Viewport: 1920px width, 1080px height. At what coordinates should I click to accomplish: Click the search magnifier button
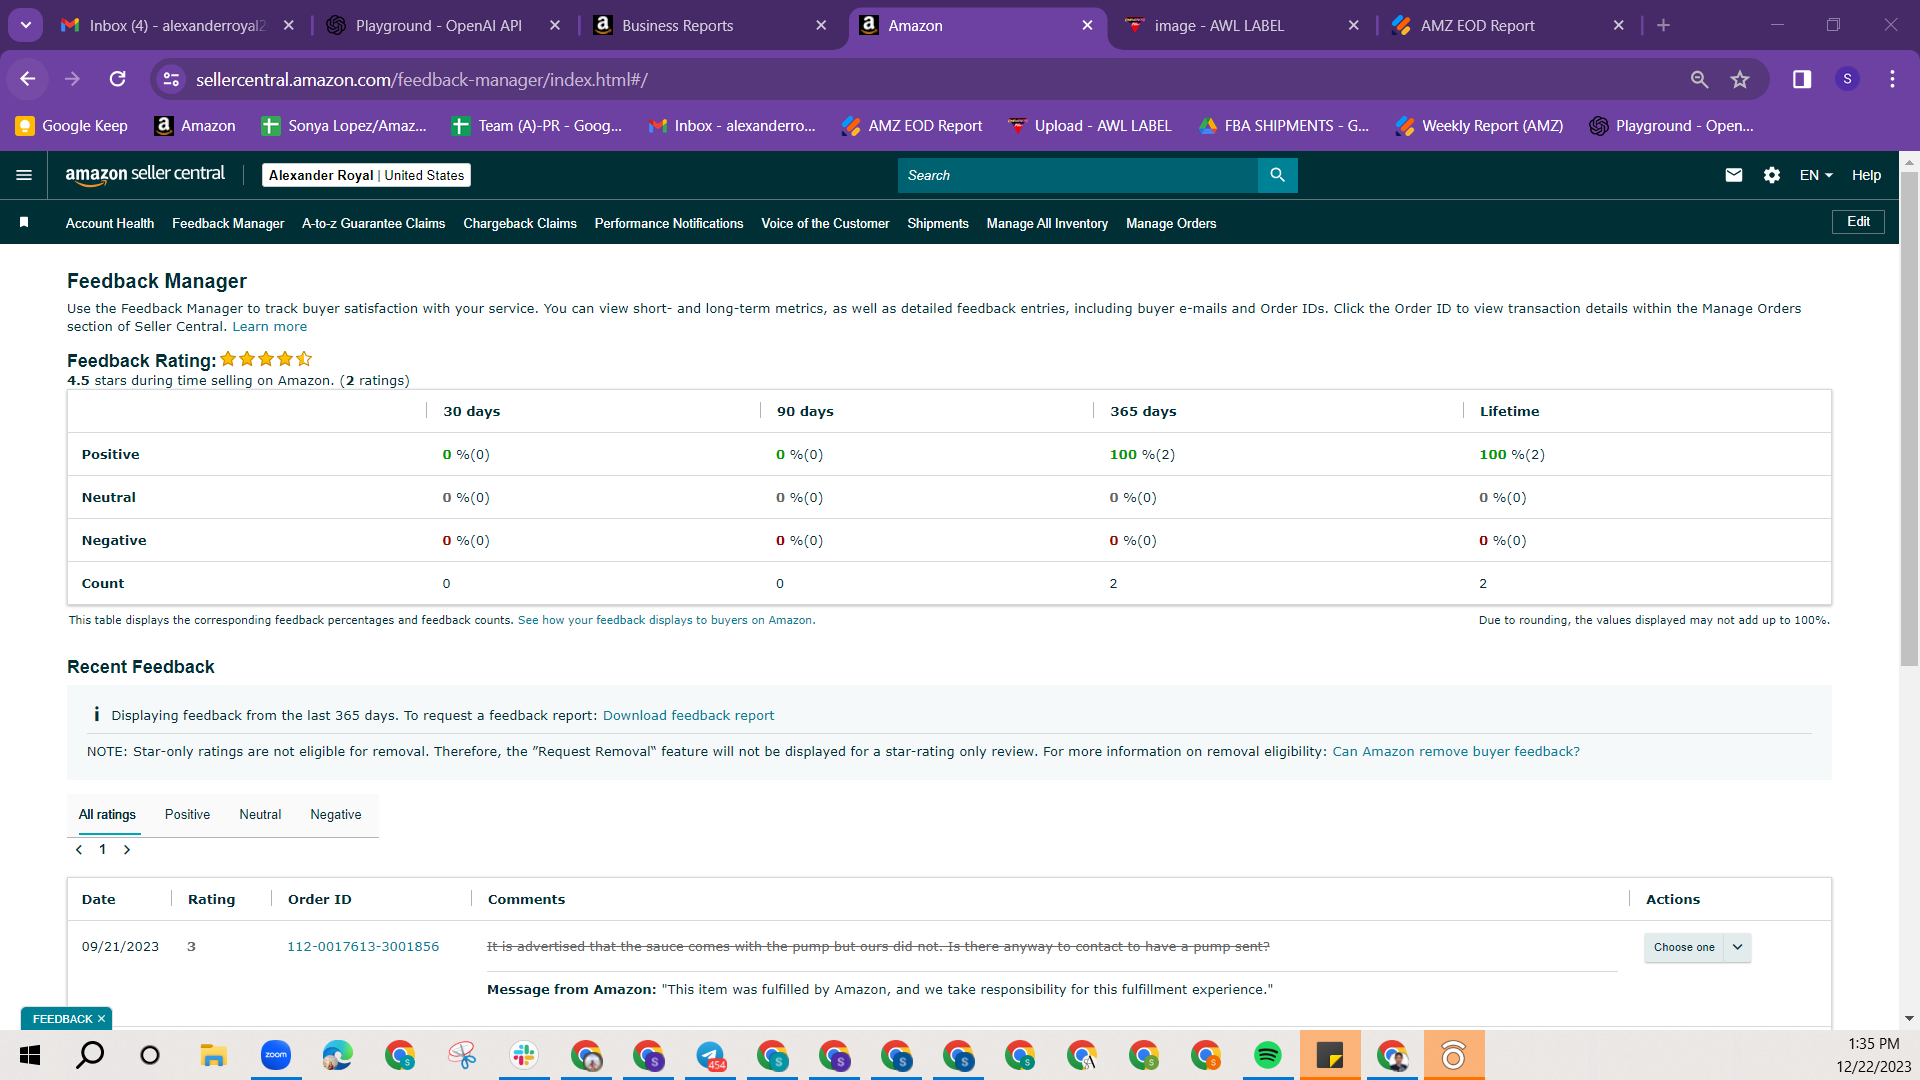click(x=1277, y=175)
